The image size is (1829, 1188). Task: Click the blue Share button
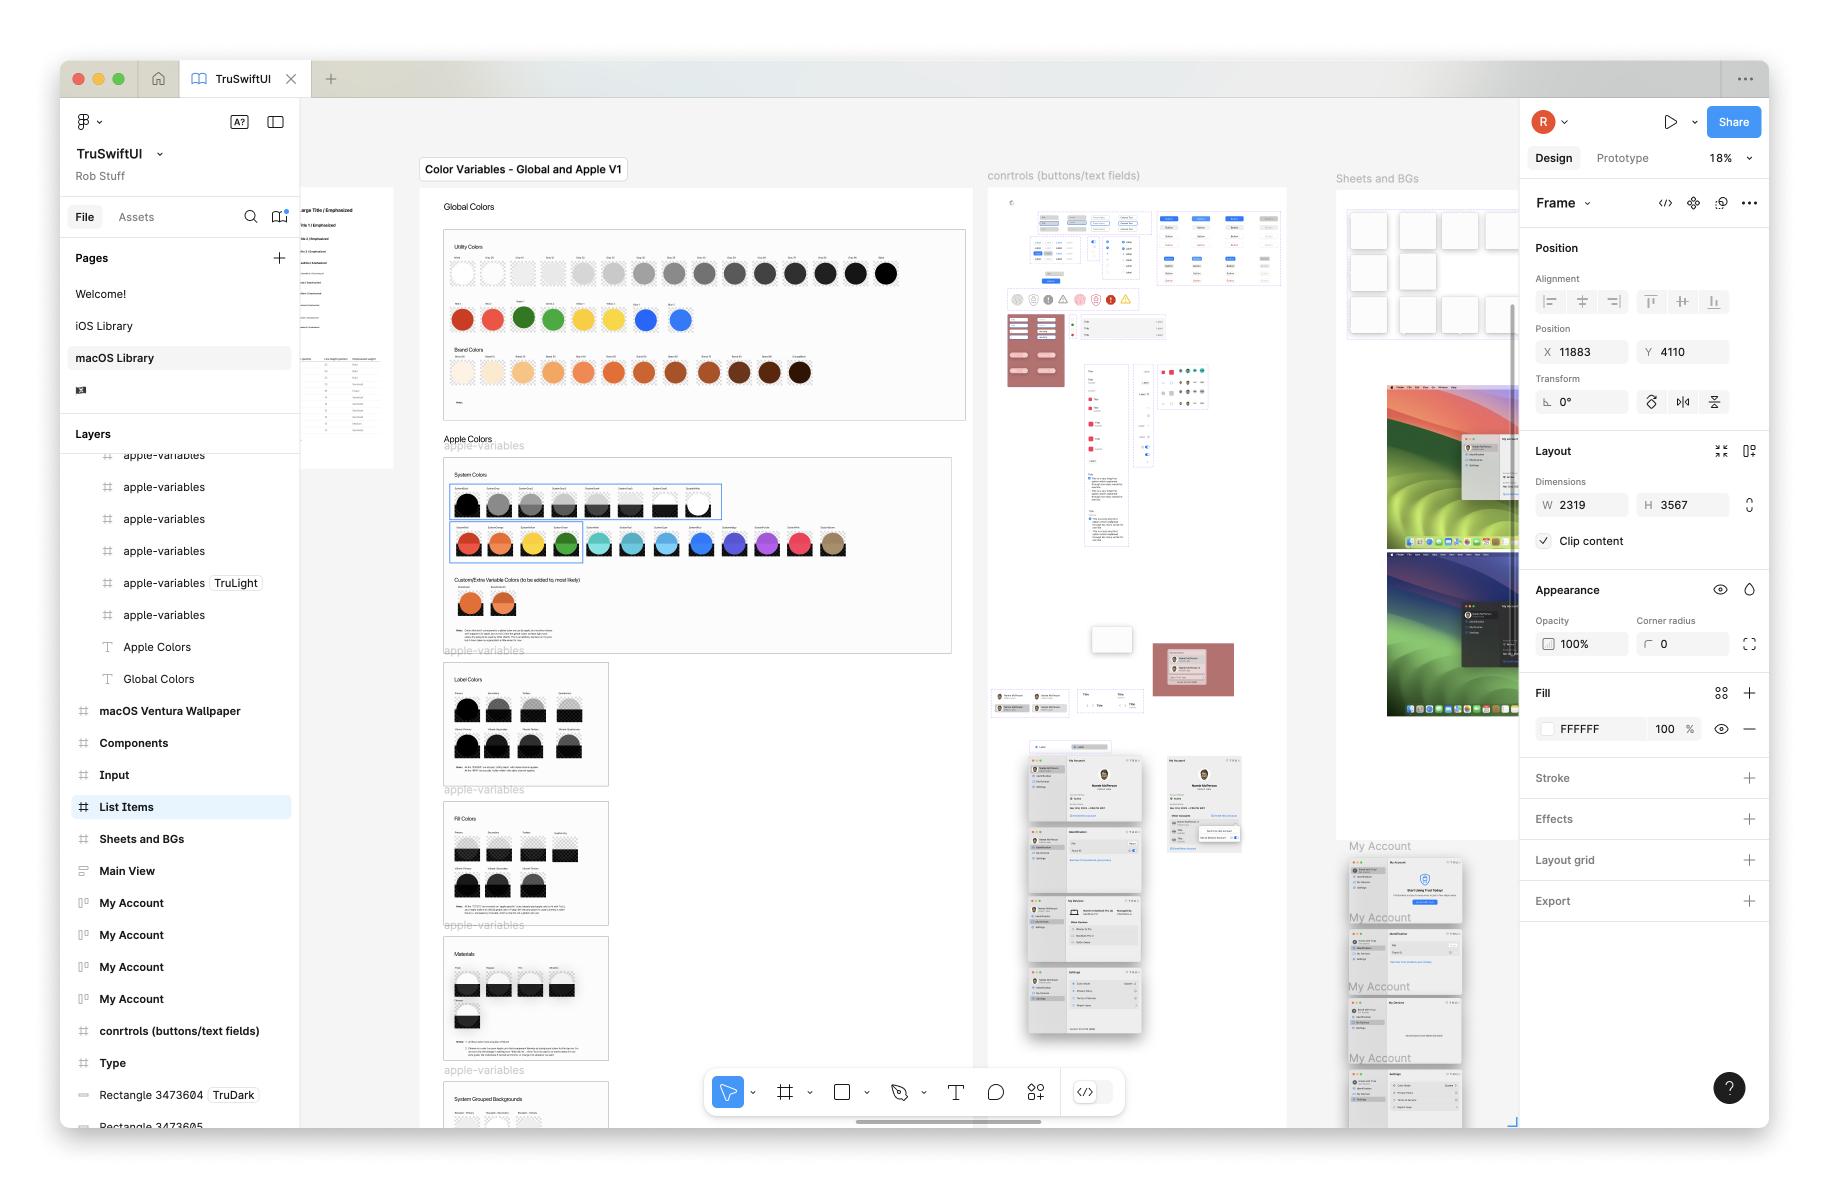coord(1733,122)
